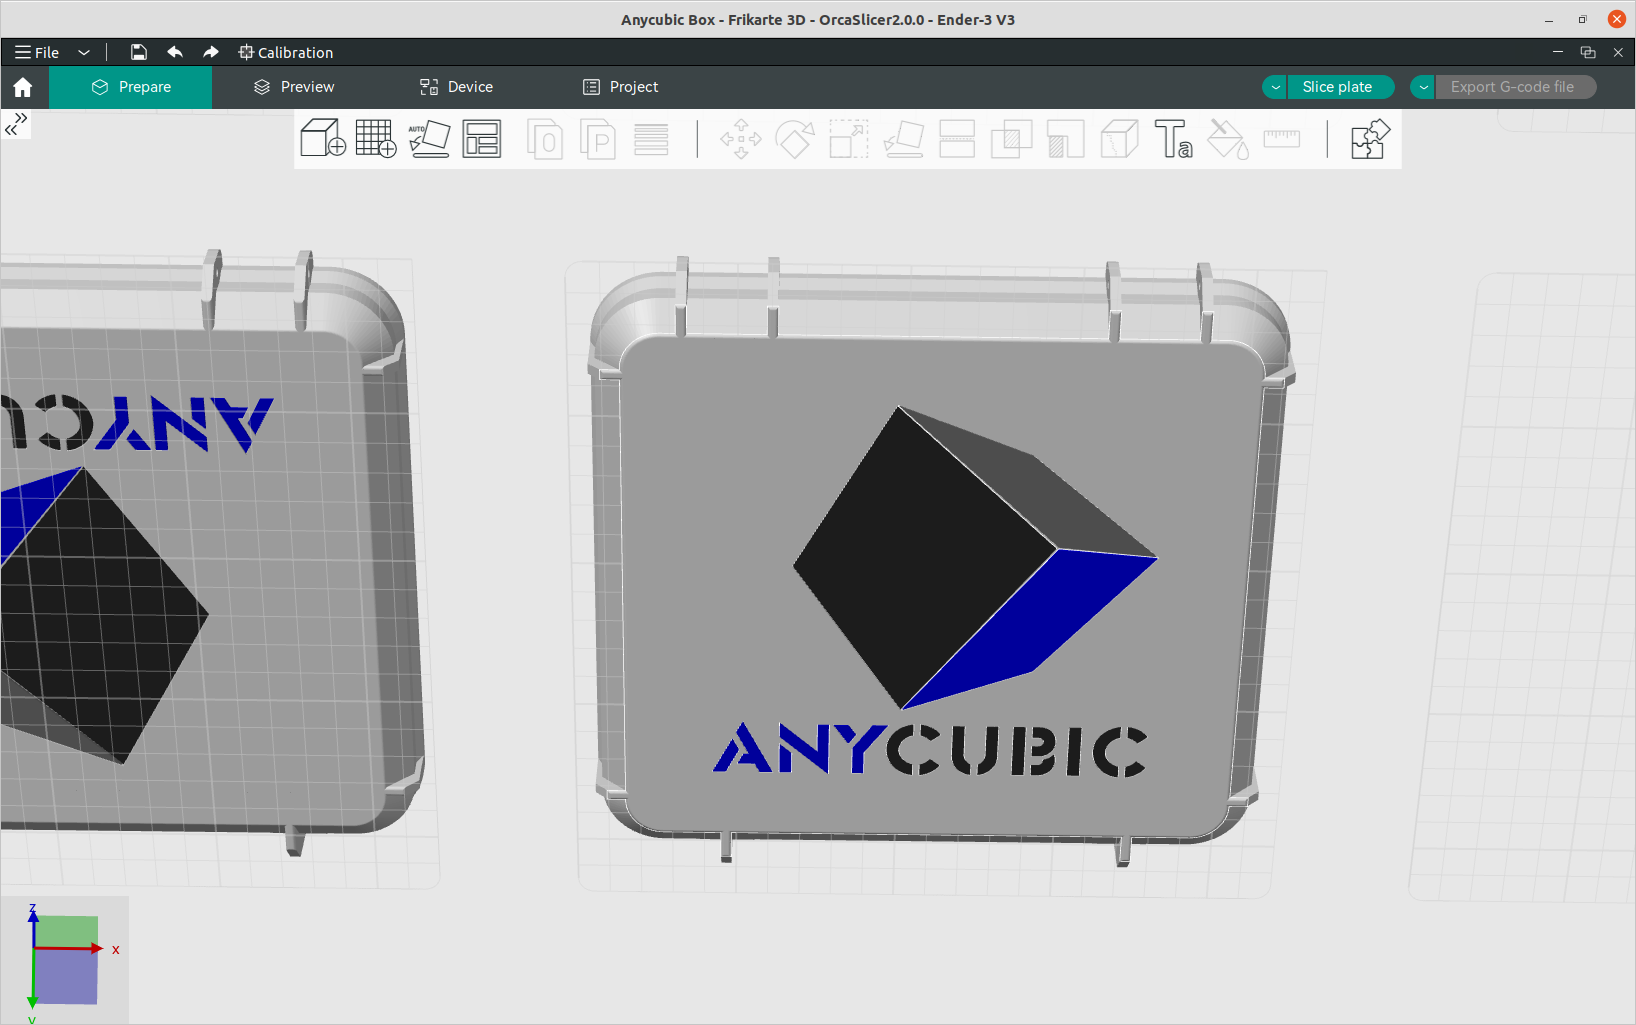Select the Move tool
Viewport: 1636px width, 1025px height.
tap(741, 139)
